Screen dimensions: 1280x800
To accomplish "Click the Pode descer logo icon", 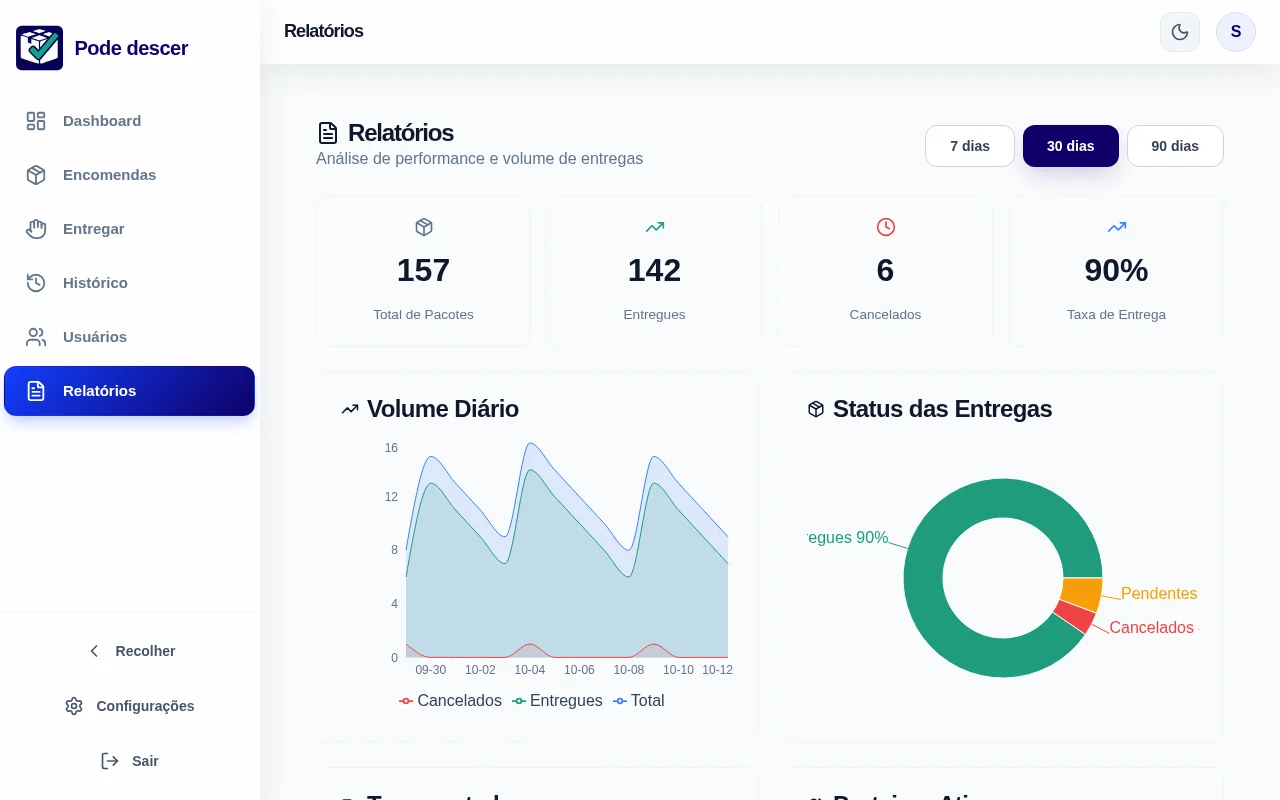I will point(40,48).
